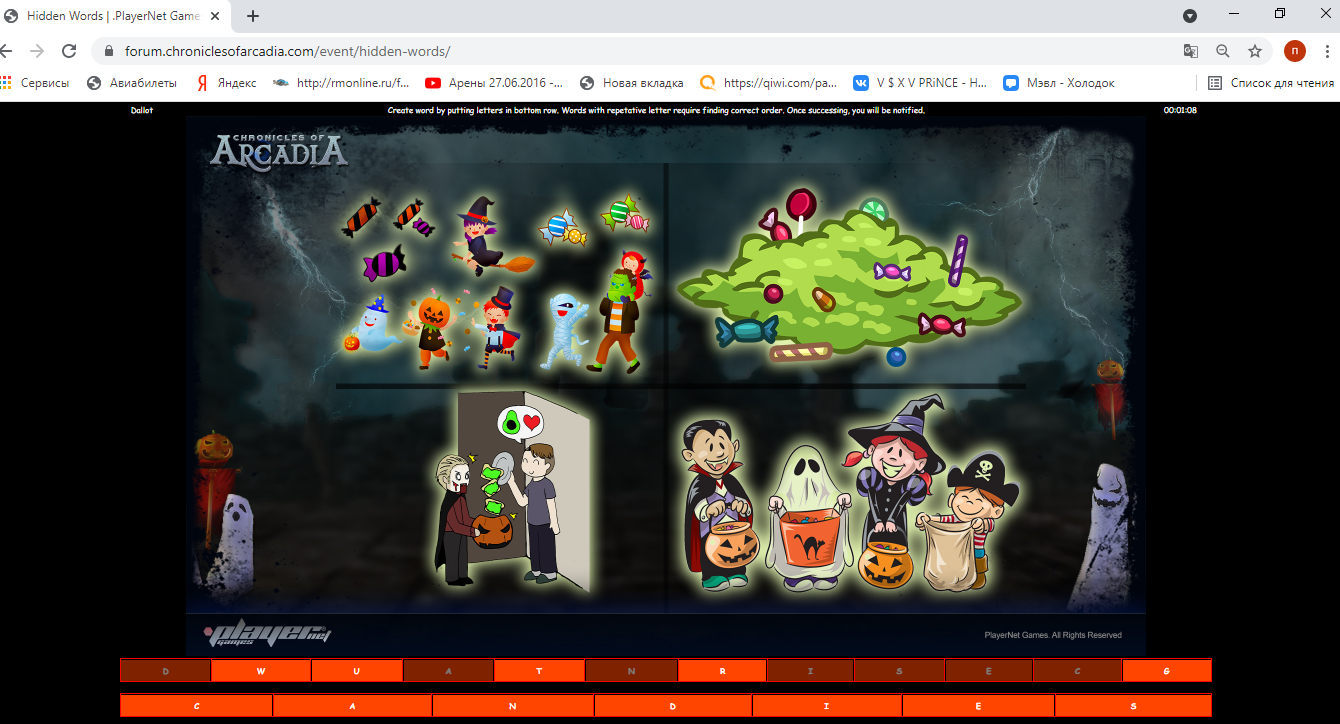Click the Chronicles of Arcadia logo
Screen dimensions: 1340x724
tap(279, 150)
